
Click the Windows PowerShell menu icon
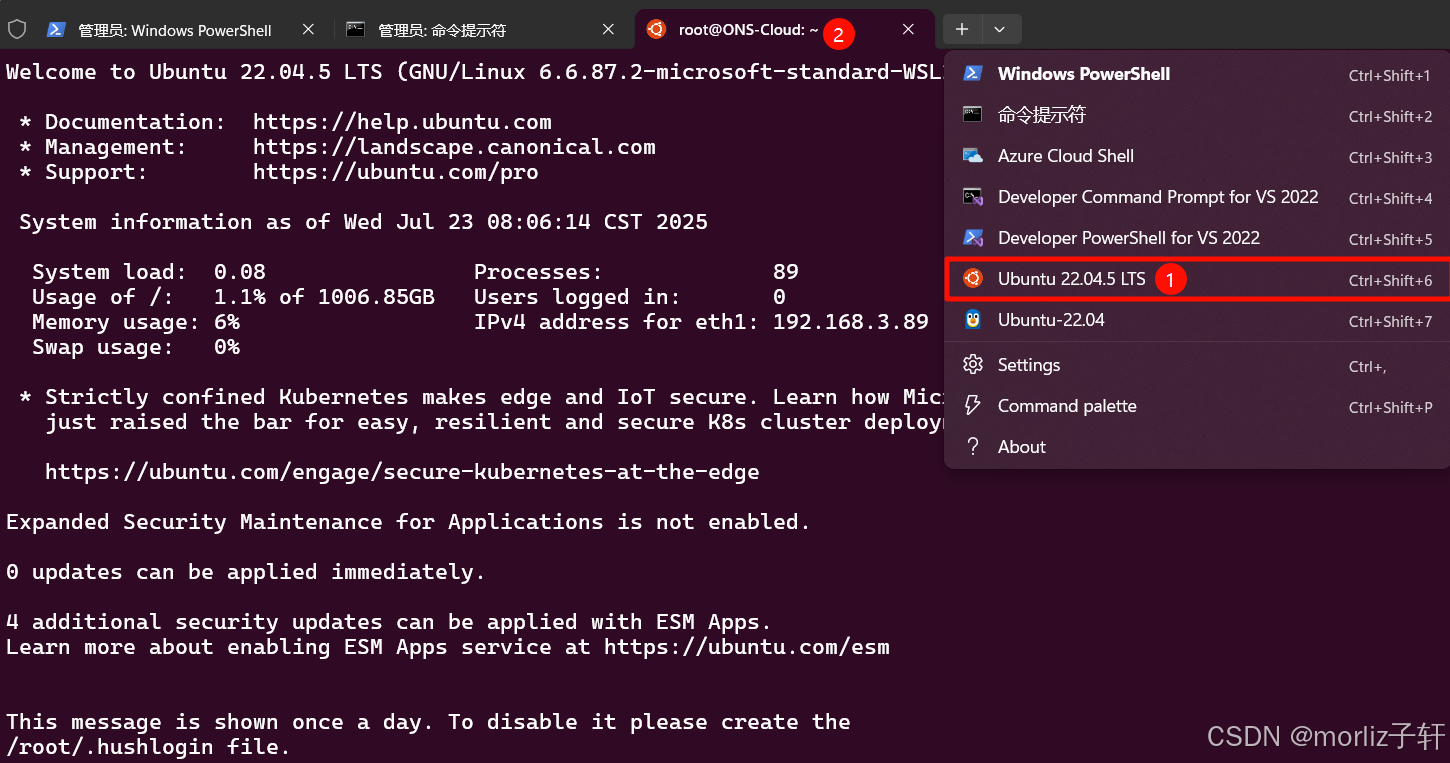click(x=972, y=73)
